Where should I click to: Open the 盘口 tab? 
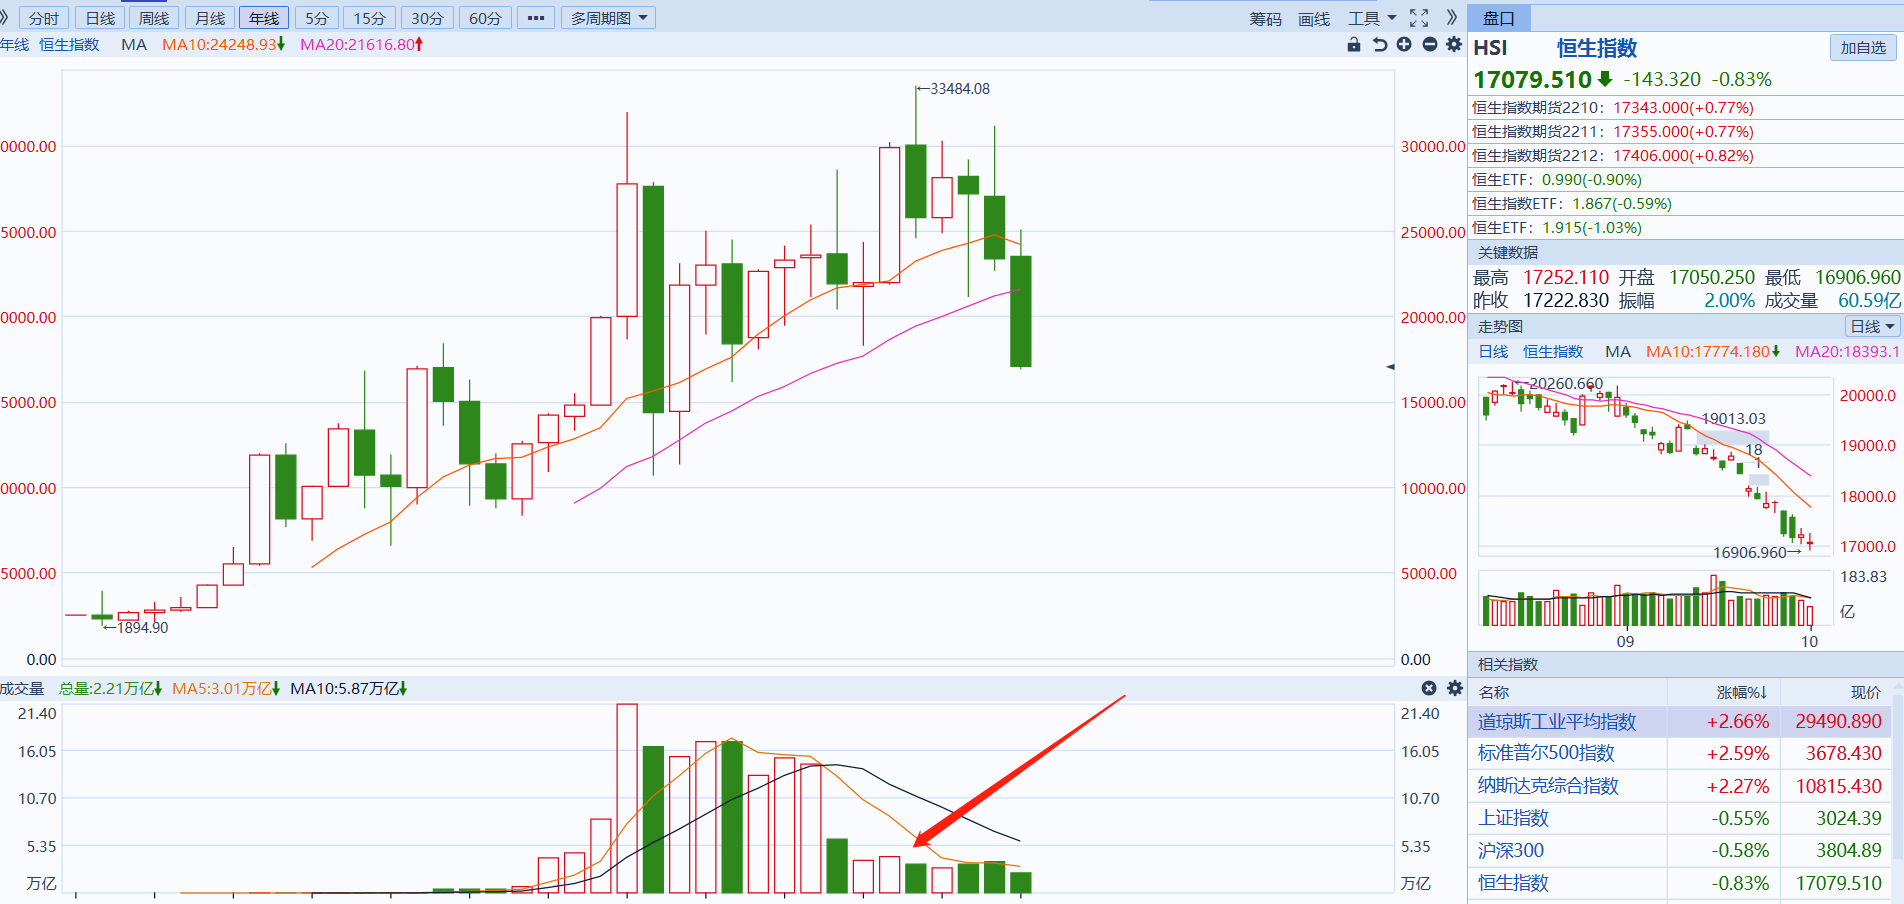(x=1499, y=18)
